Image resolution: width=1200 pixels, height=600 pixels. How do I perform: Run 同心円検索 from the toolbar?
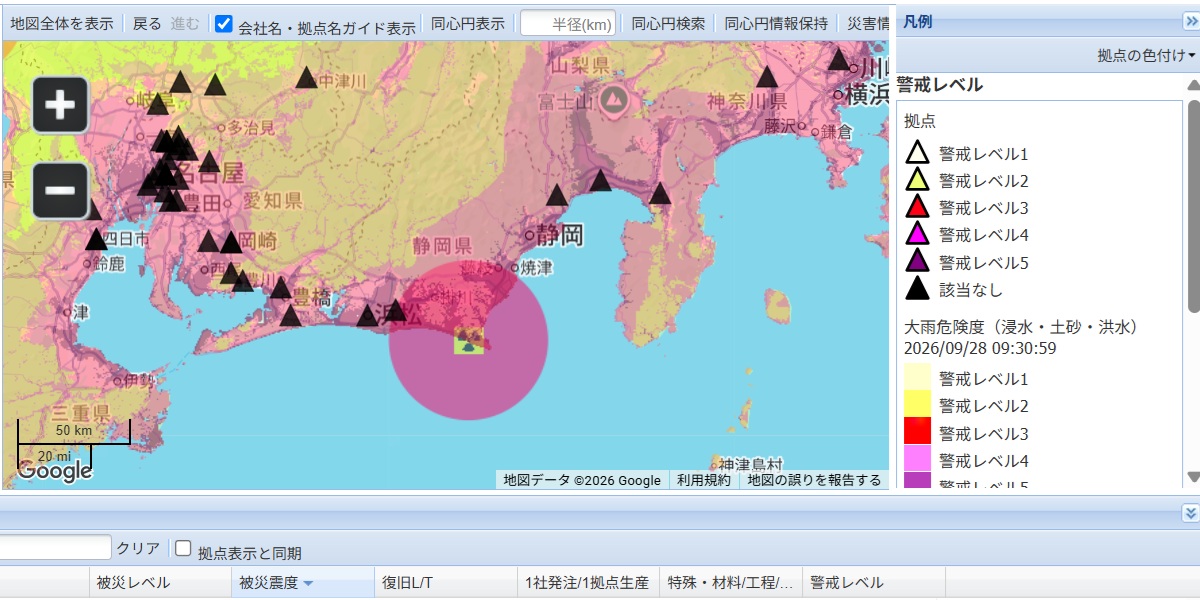(x=668, y=24)
